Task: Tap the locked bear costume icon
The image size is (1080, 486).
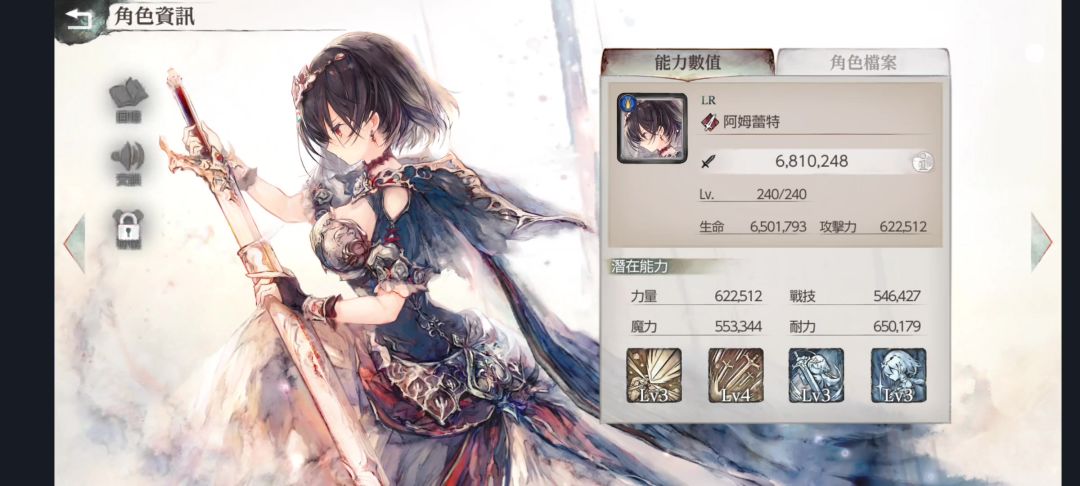Action: click(x=128, y=229)
